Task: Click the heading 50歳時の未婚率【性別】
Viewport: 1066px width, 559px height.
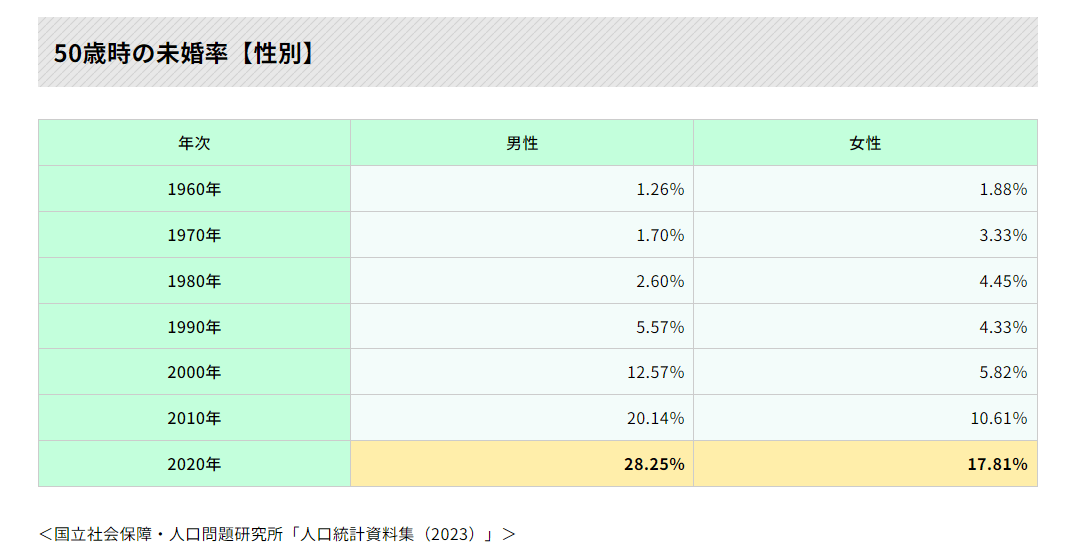Action: 185,53
